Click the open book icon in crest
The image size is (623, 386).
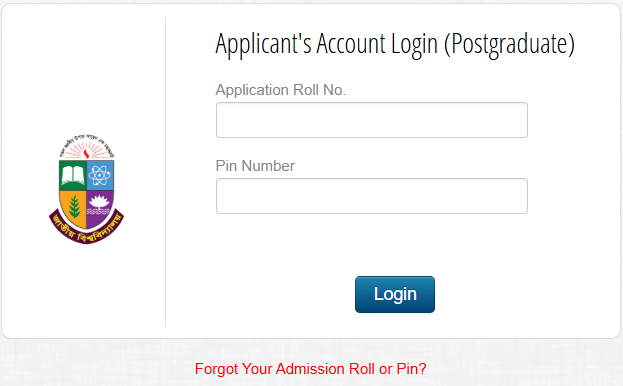(73, 175)
